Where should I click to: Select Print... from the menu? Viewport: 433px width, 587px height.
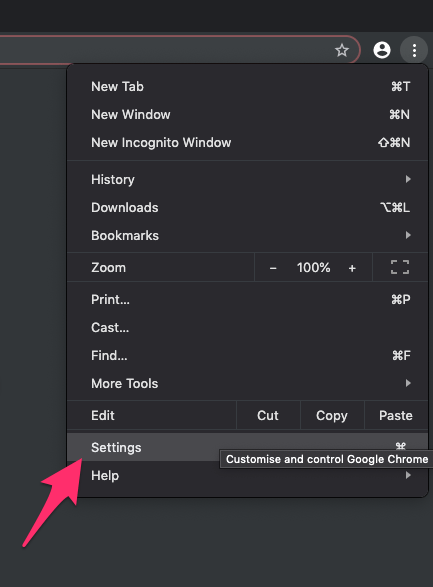247,299
